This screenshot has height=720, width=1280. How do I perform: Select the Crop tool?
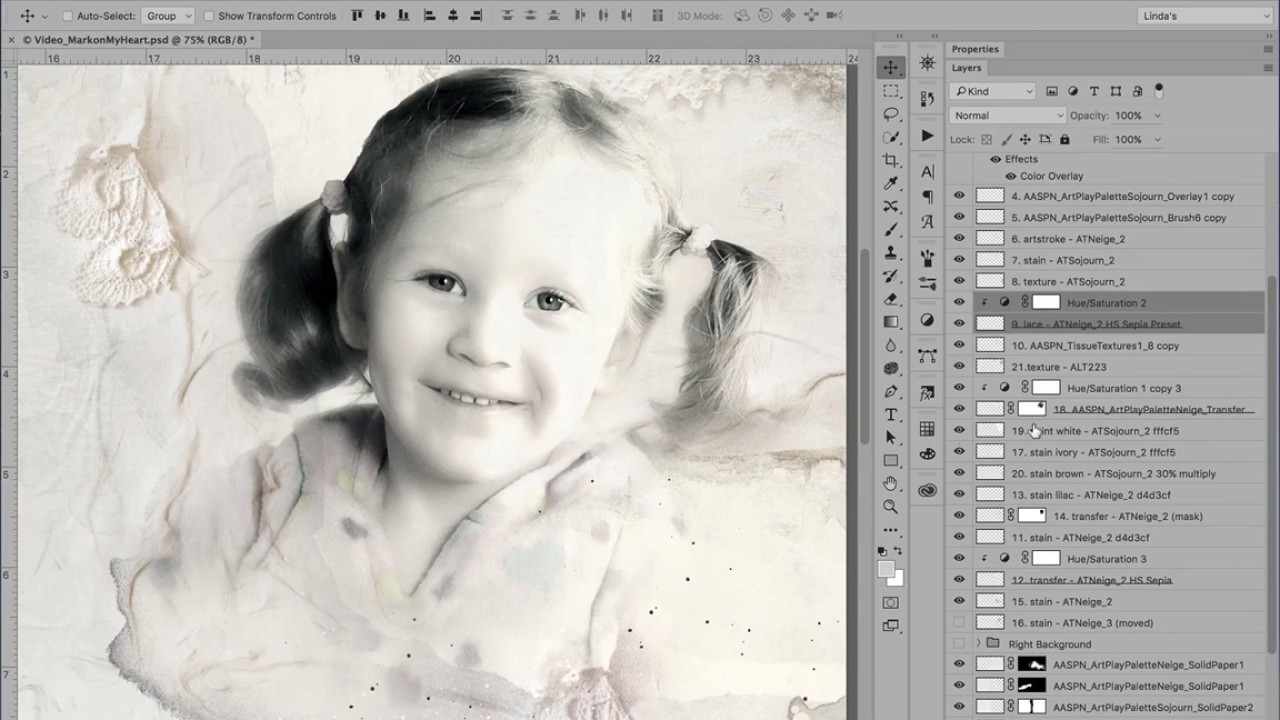coord(891,160)
